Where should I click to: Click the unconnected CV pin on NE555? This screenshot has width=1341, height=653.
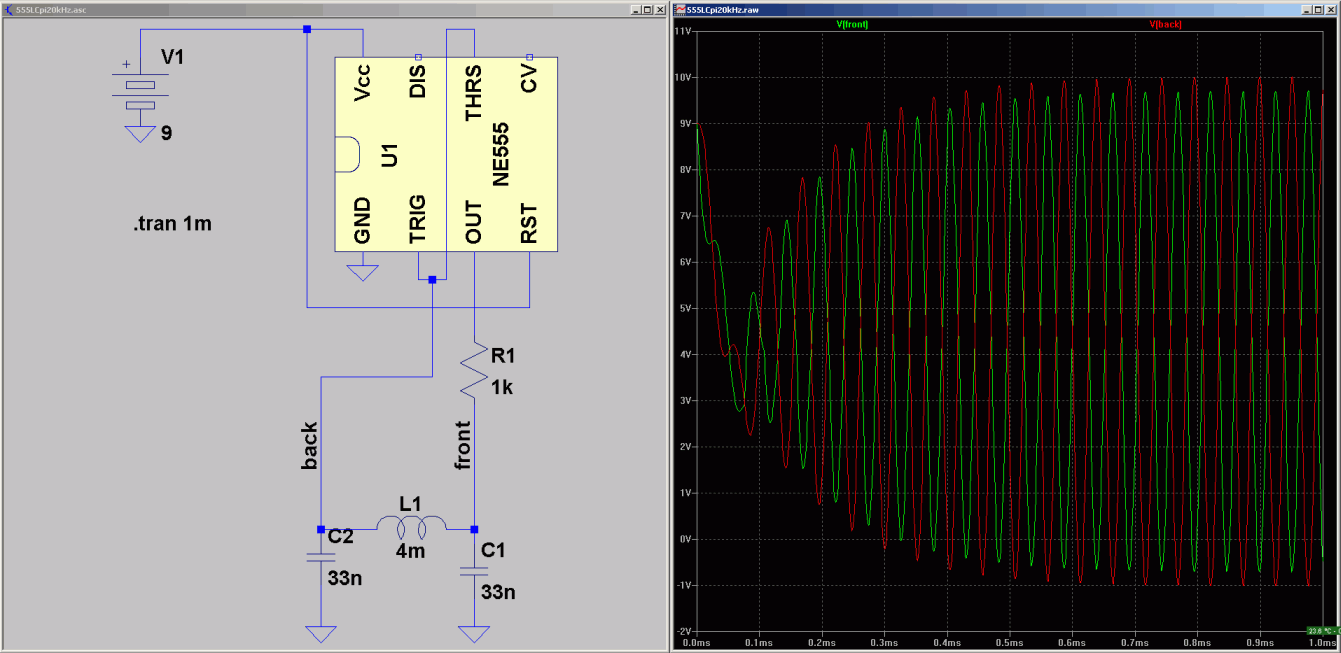[x=529, y=57]
